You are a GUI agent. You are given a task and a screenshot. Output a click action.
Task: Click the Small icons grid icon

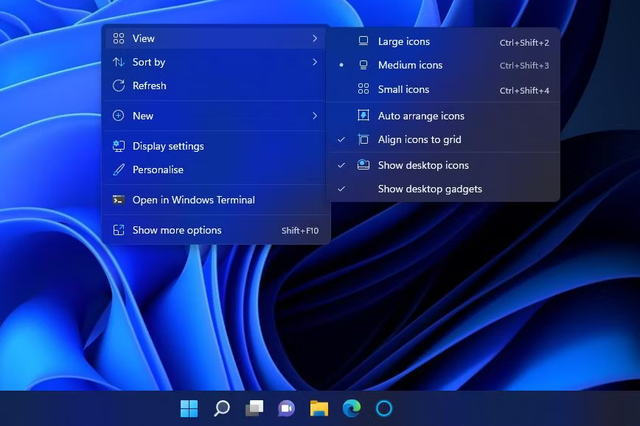363,89
